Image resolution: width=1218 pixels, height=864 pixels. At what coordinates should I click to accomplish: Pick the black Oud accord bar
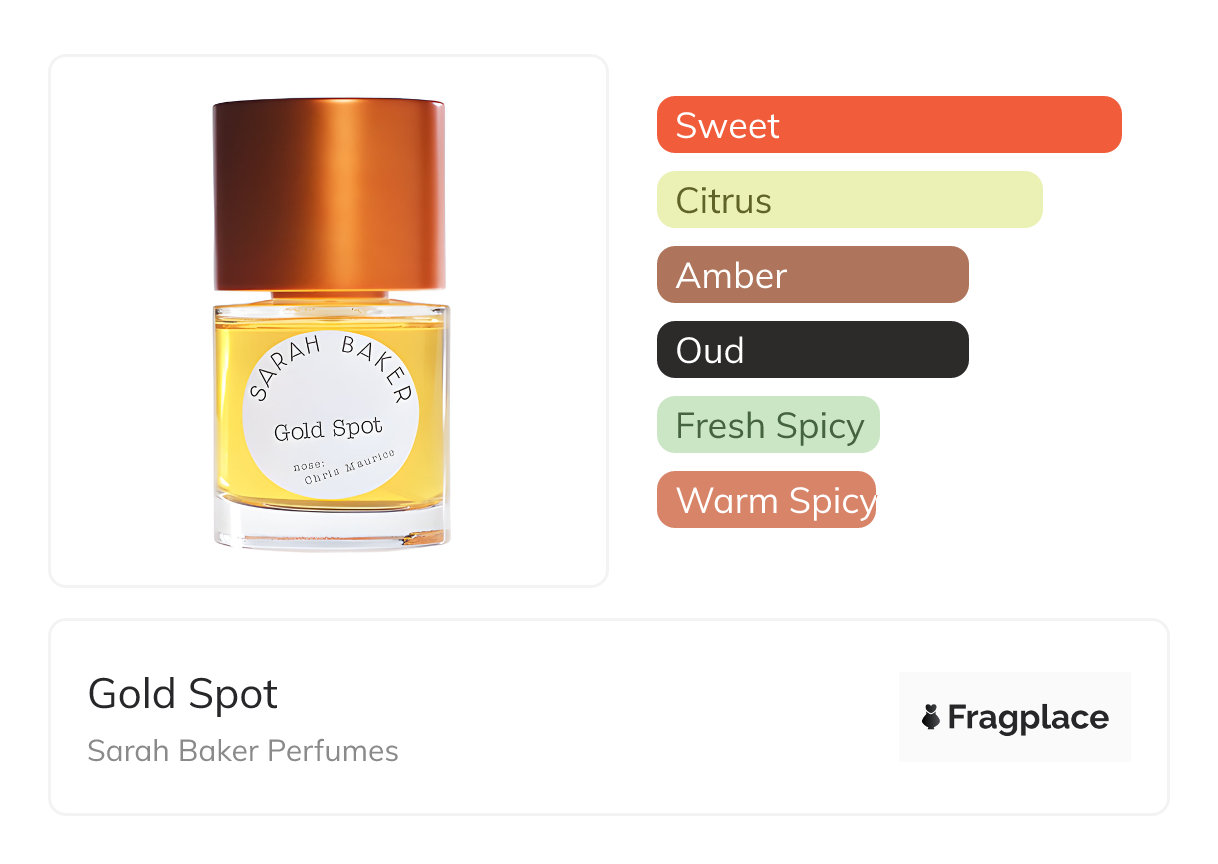(x=812, y=350)
